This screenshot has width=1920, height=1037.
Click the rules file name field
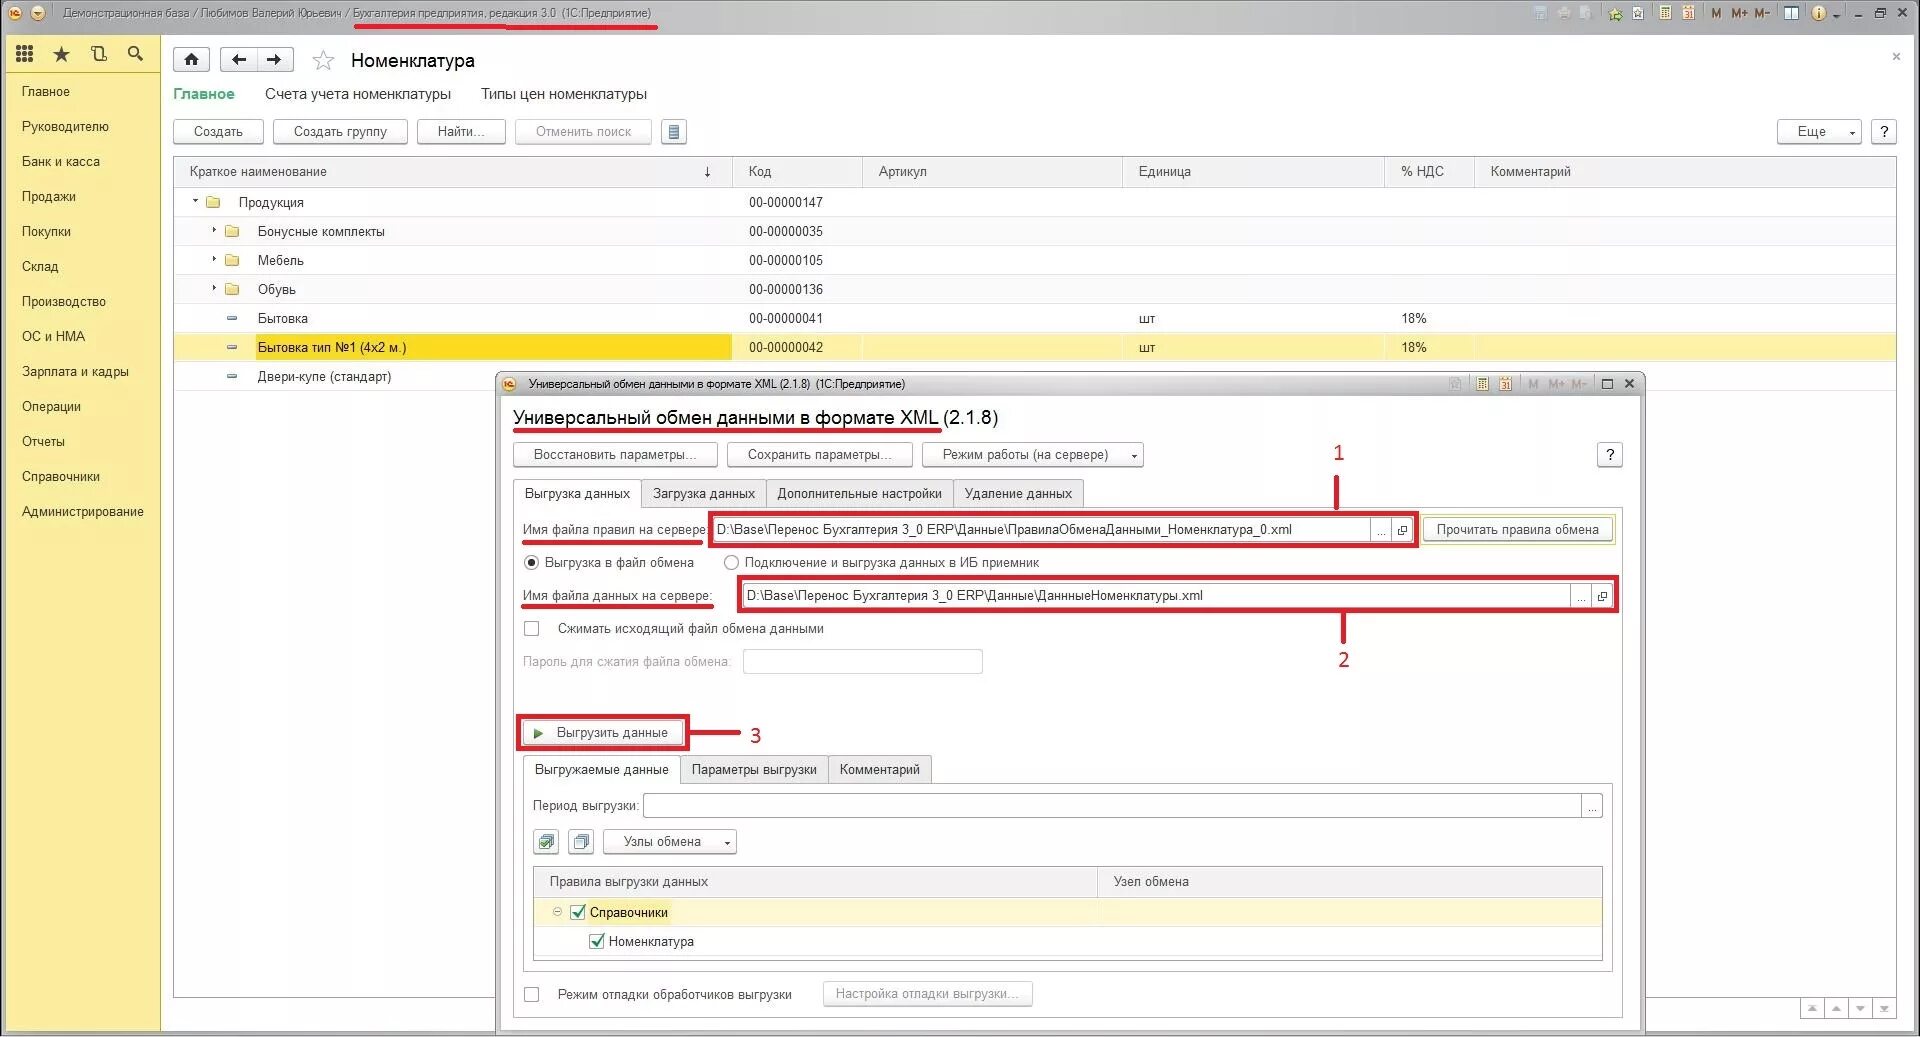1041,530
